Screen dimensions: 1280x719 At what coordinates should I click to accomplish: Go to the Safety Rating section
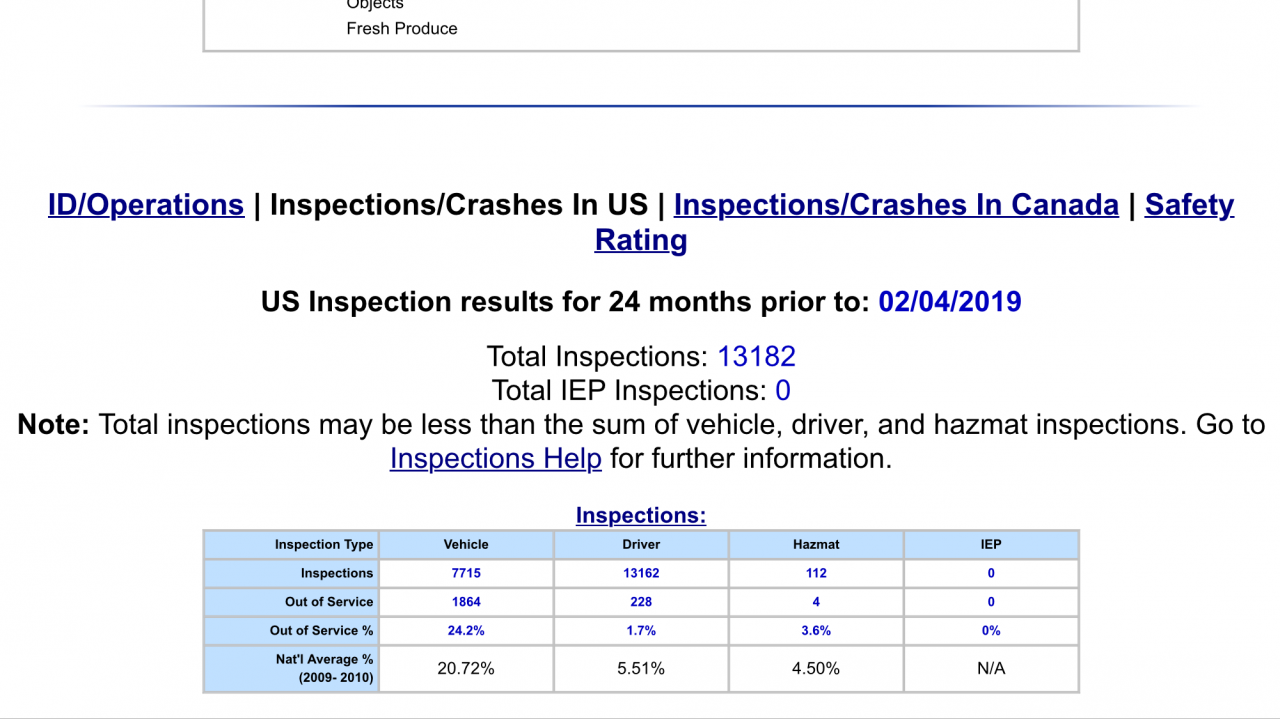[1189, 205]
